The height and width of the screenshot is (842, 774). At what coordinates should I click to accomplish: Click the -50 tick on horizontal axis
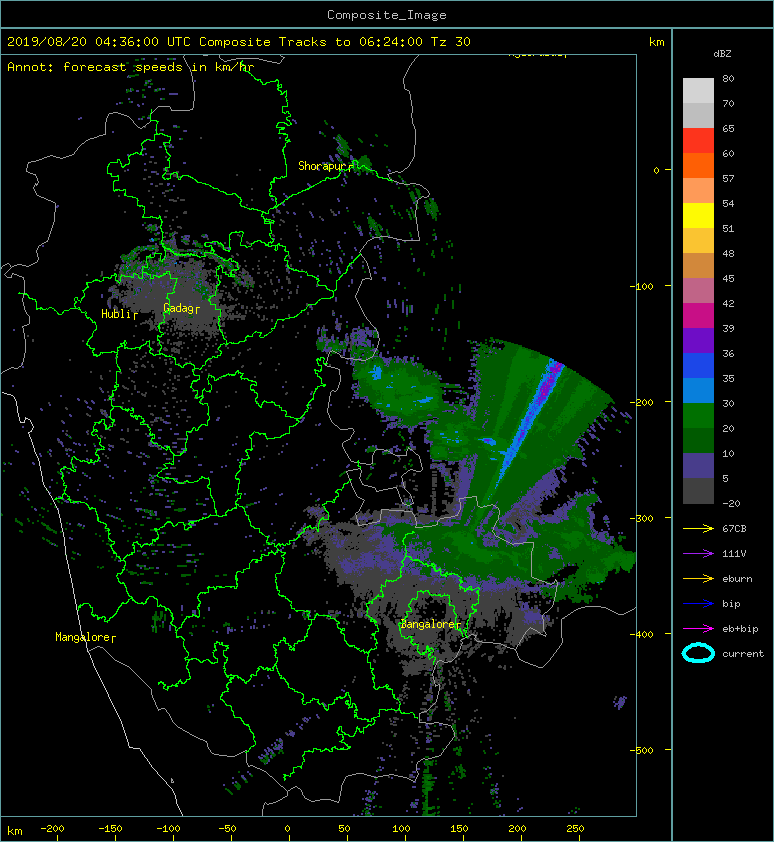click(x=227, y=829)
